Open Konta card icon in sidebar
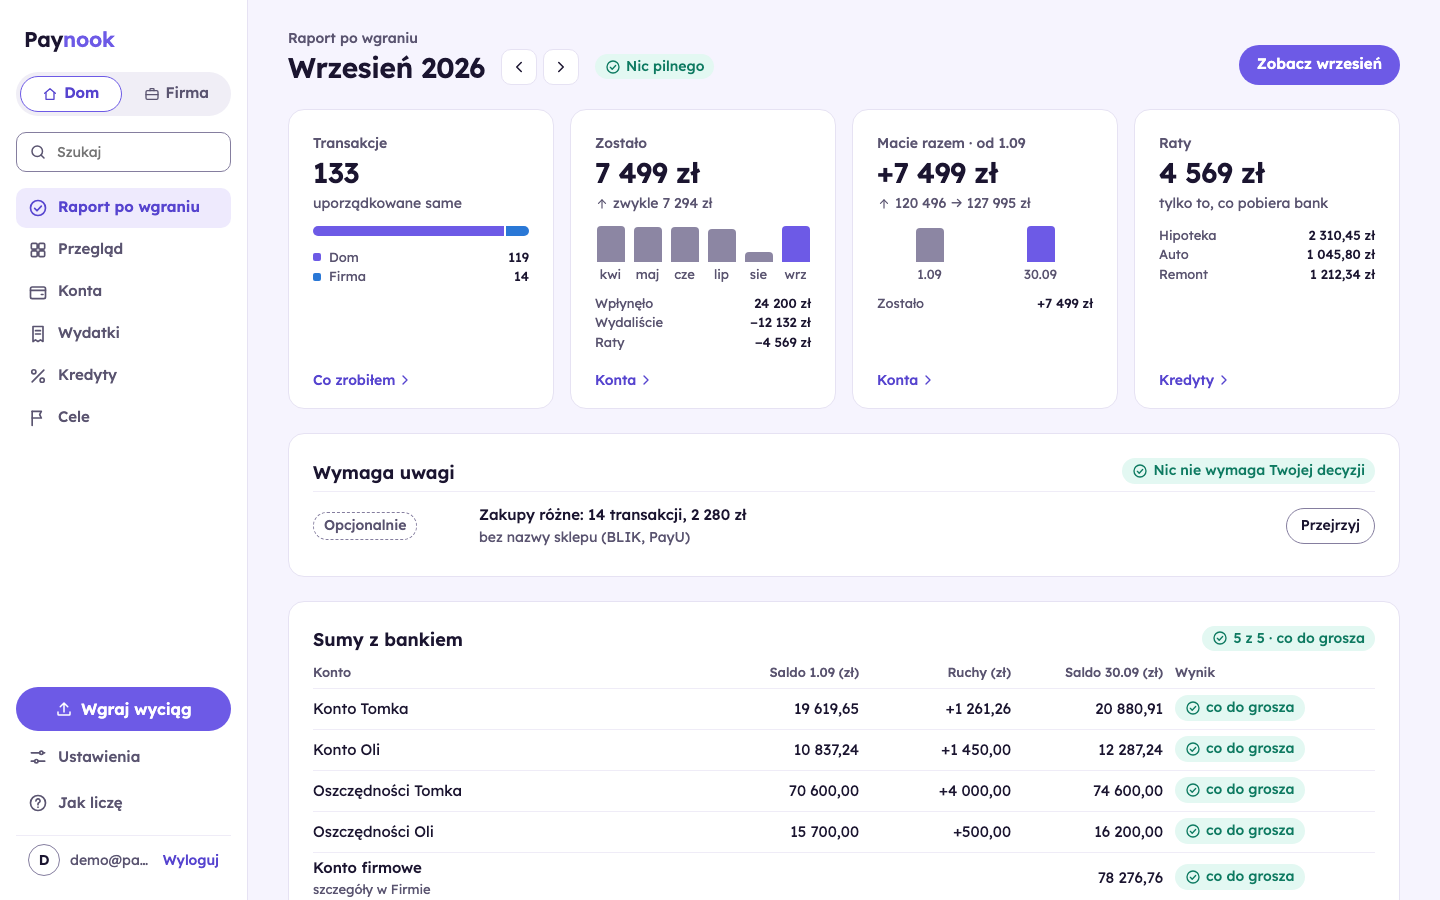Screen dimensions: 1440x900 [x=38, y=292]
